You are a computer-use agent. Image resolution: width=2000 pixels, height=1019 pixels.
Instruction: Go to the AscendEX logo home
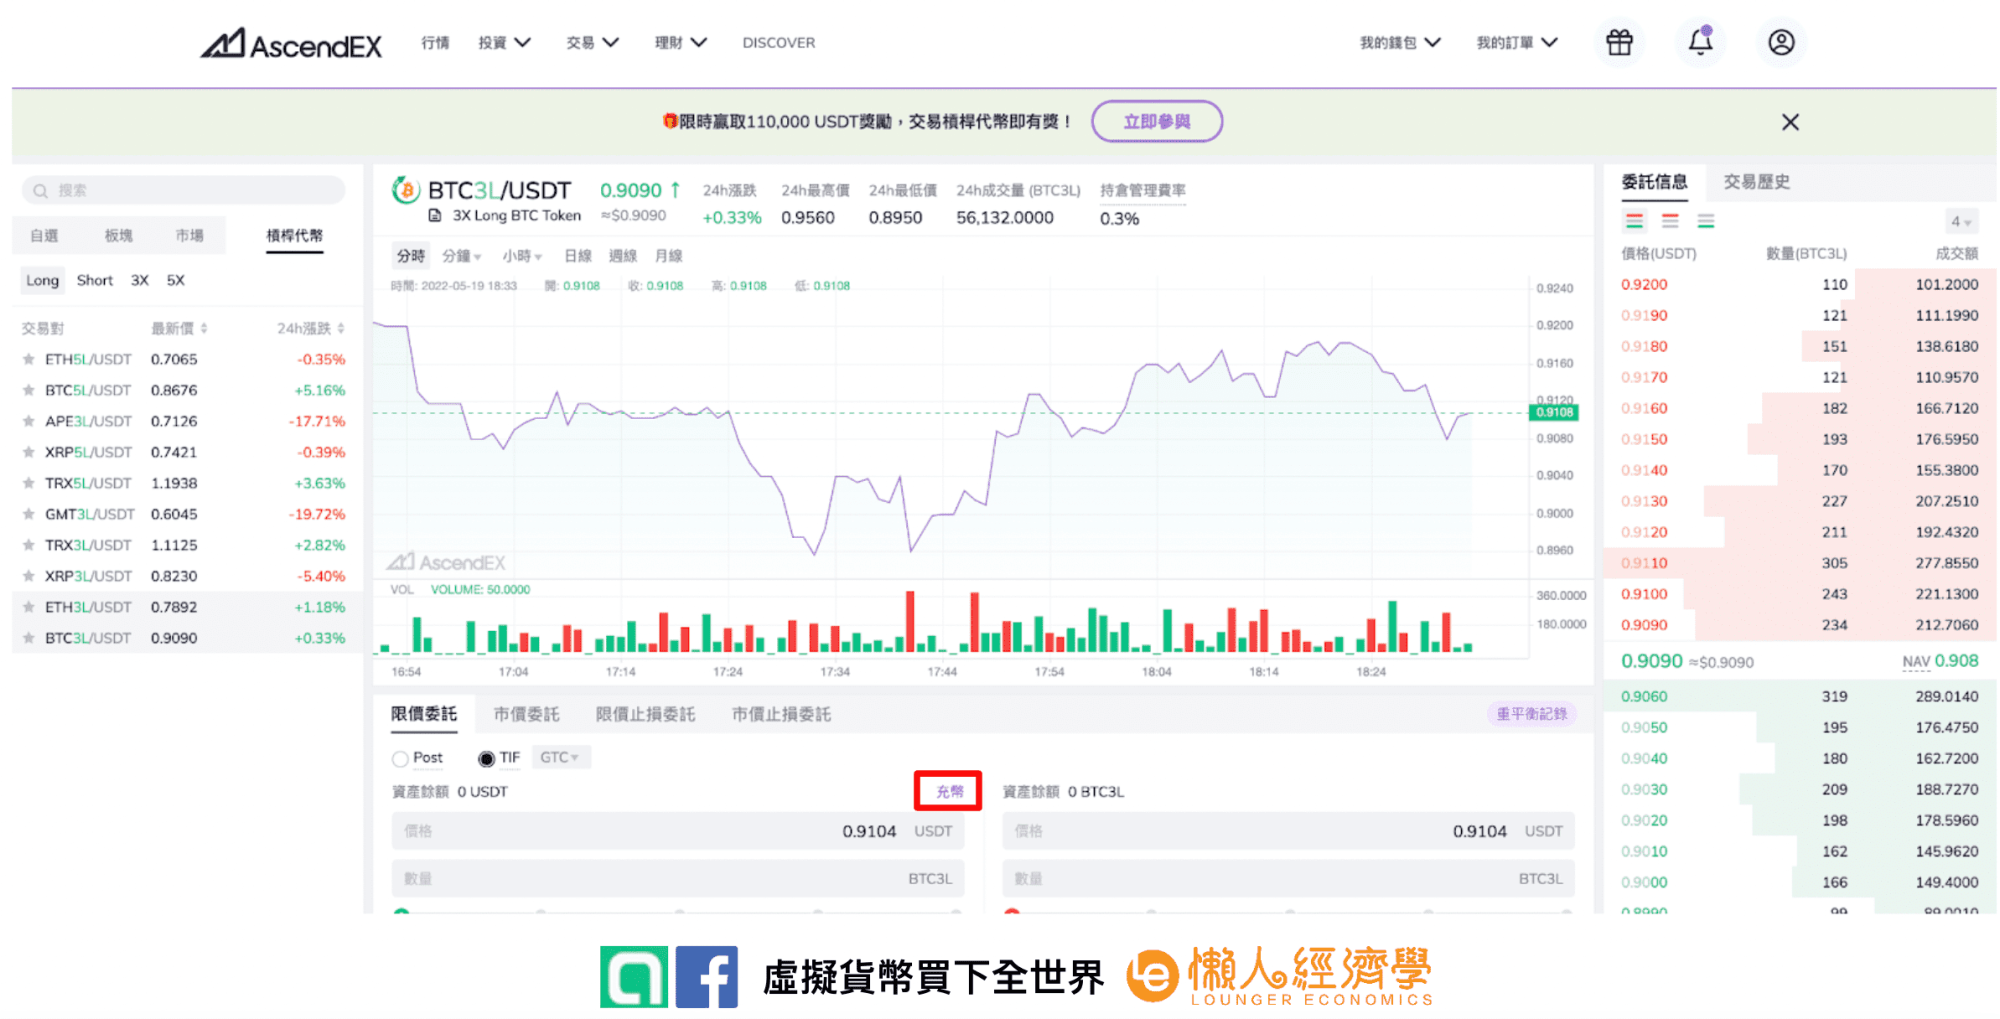coord(291,43)
